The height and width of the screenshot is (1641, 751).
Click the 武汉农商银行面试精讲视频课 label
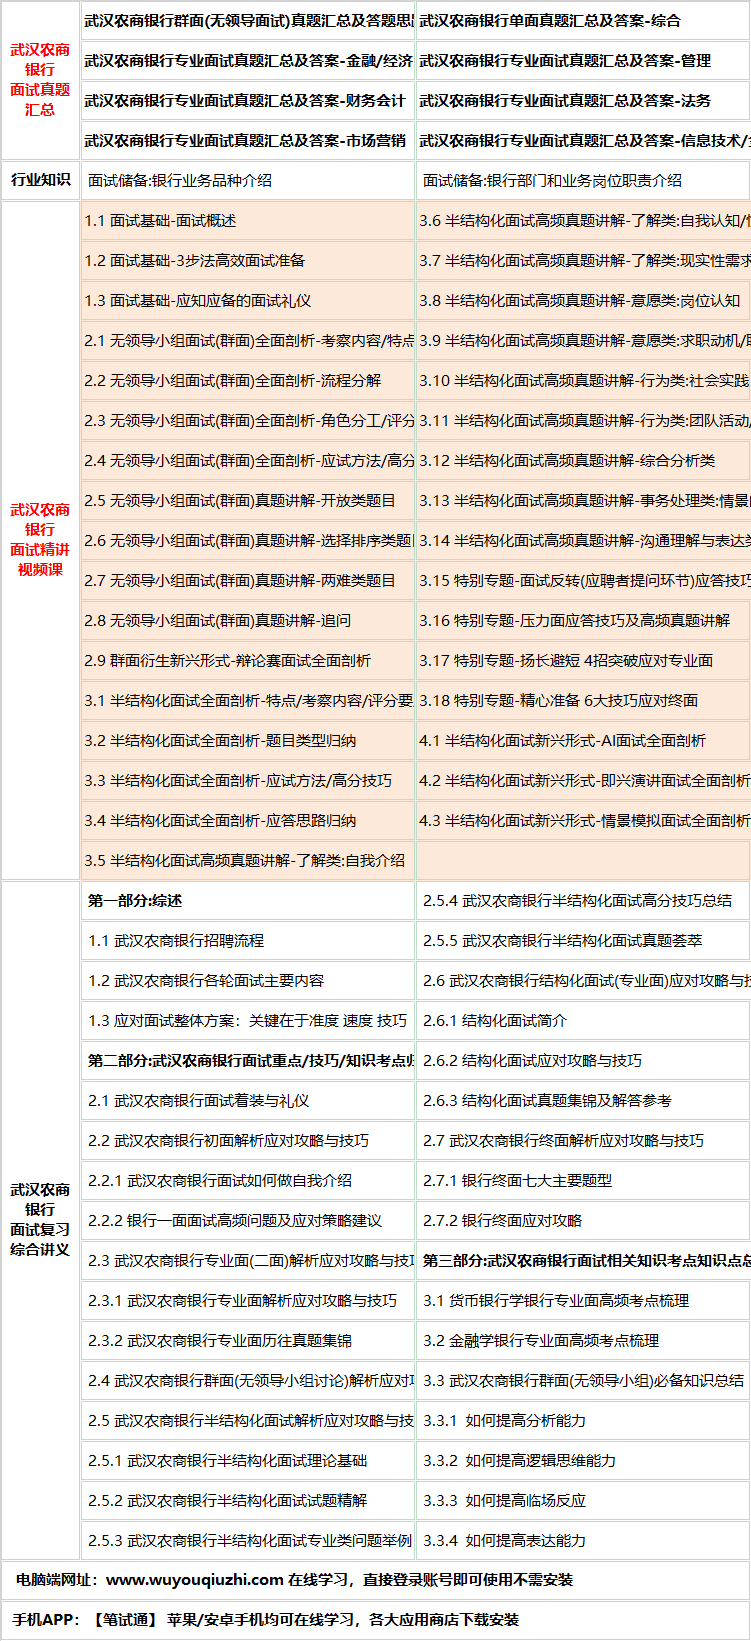(x=40, y=539)
